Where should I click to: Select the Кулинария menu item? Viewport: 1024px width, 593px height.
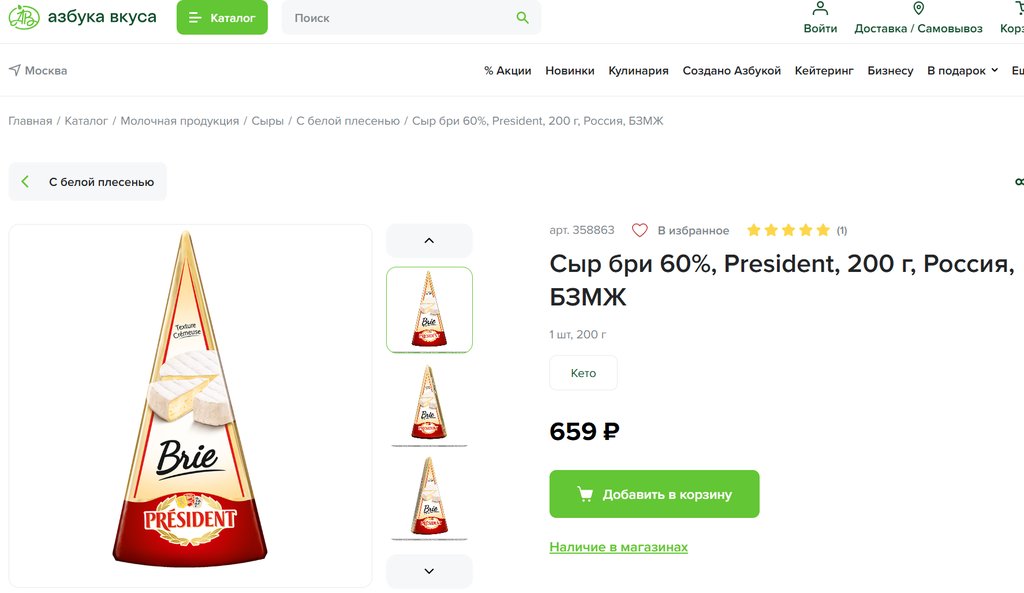[x=638, y=71]
